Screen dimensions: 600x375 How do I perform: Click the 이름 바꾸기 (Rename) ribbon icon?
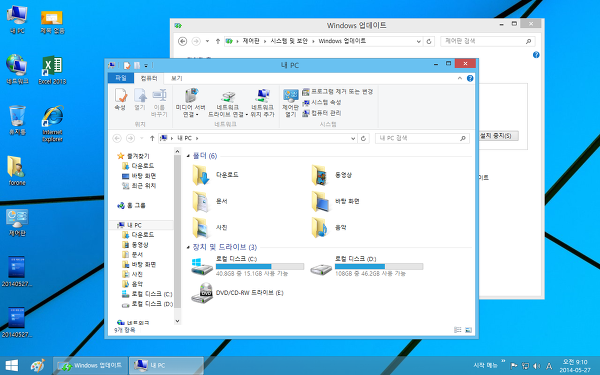(x=159, y=103)
